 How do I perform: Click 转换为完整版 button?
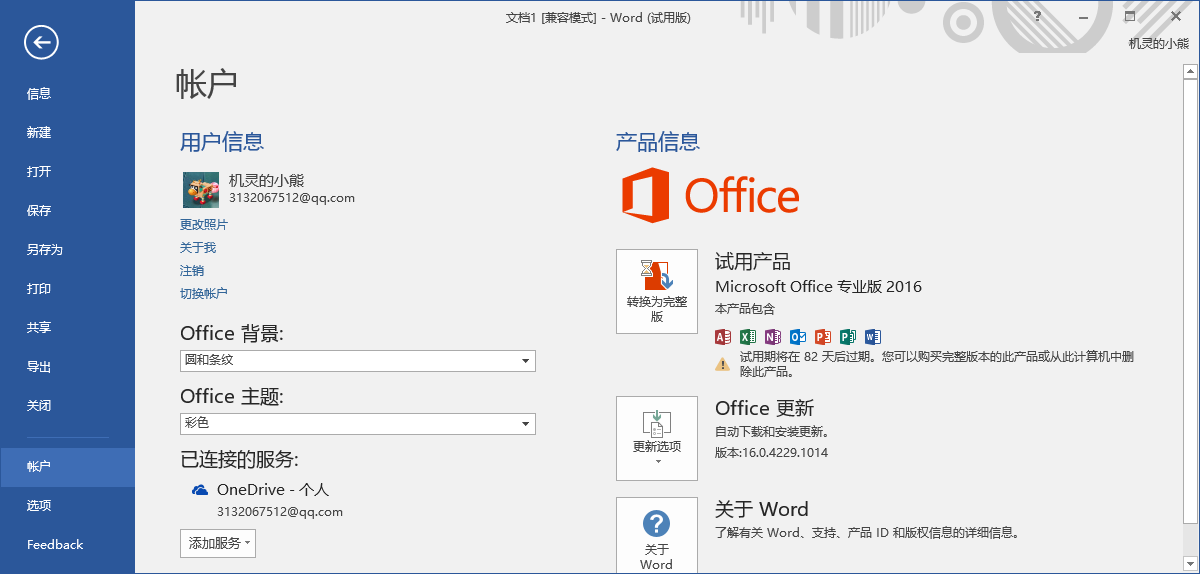click(656, 291)
